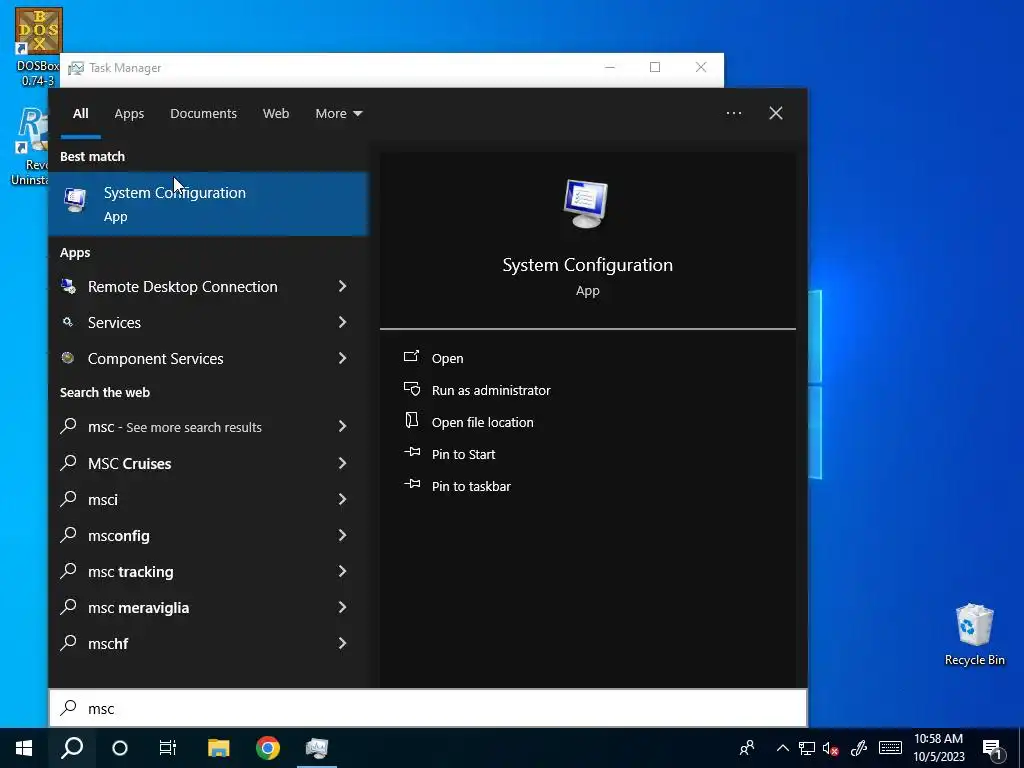Expand the msci suggestion chevron

[x=342, y=499]
